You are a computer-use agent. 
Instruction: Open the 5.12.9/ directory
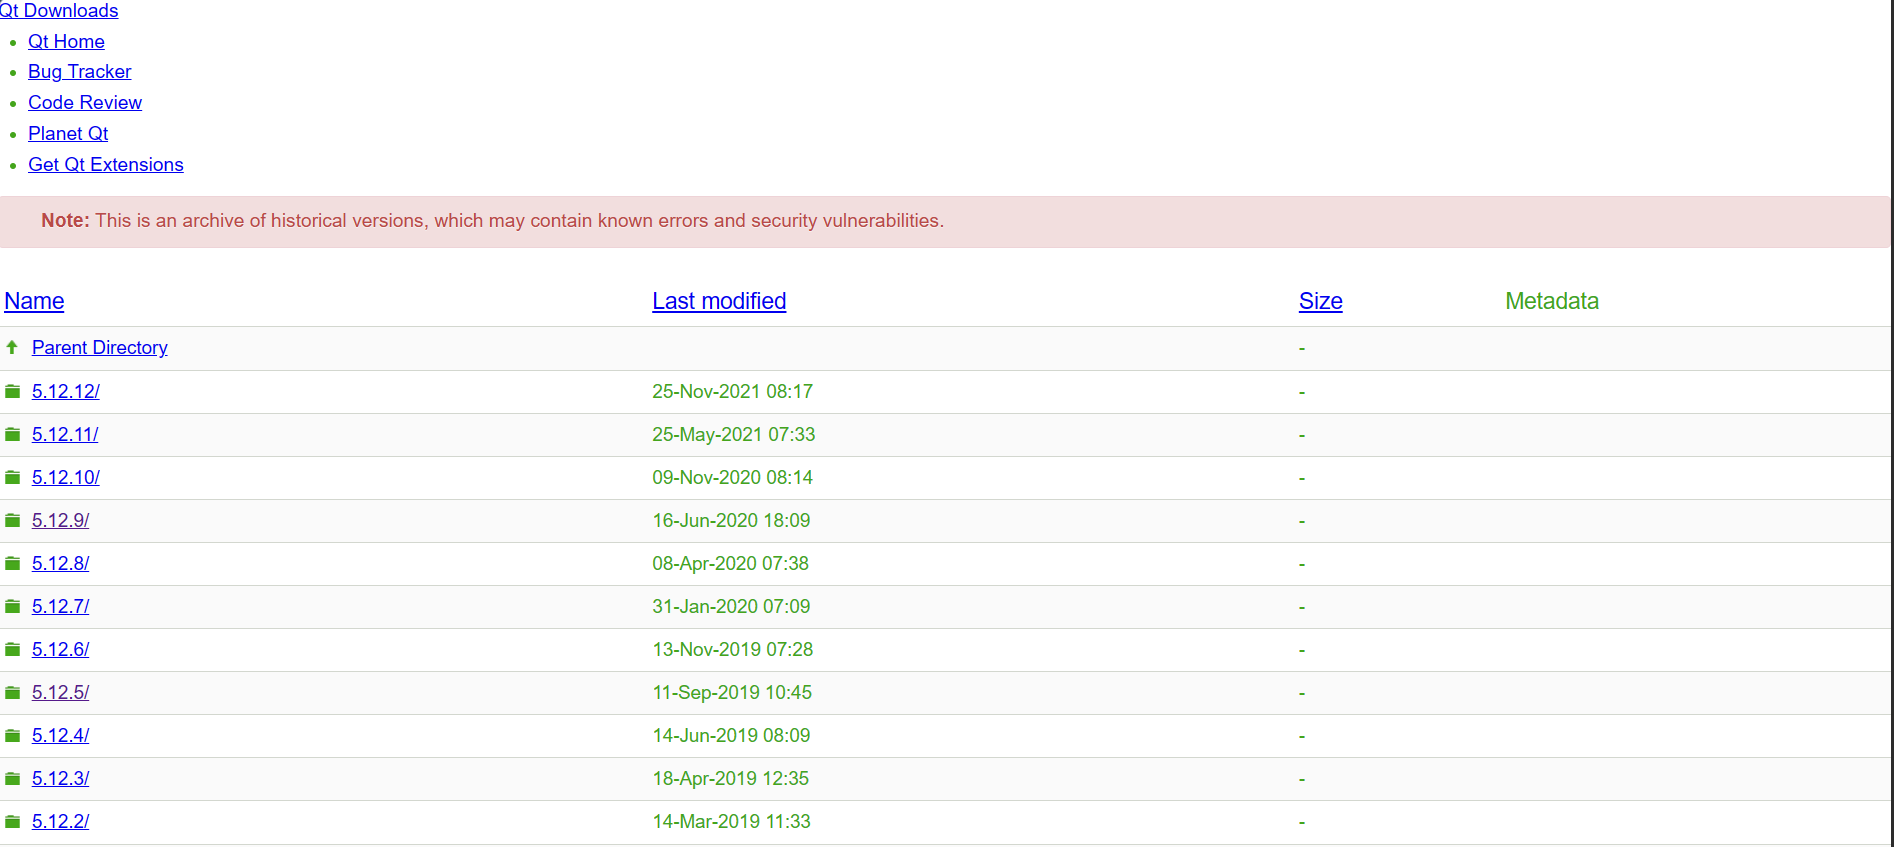(x=61, y=520)
